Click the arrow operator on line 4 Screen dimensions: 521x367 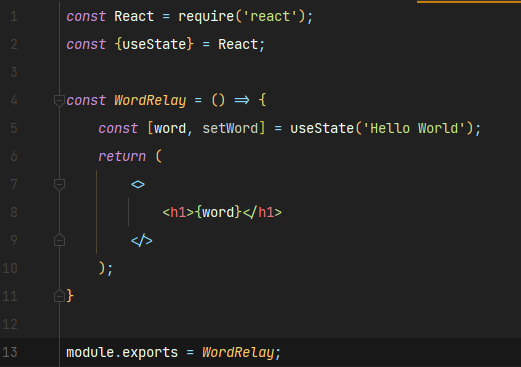[242, 100]
